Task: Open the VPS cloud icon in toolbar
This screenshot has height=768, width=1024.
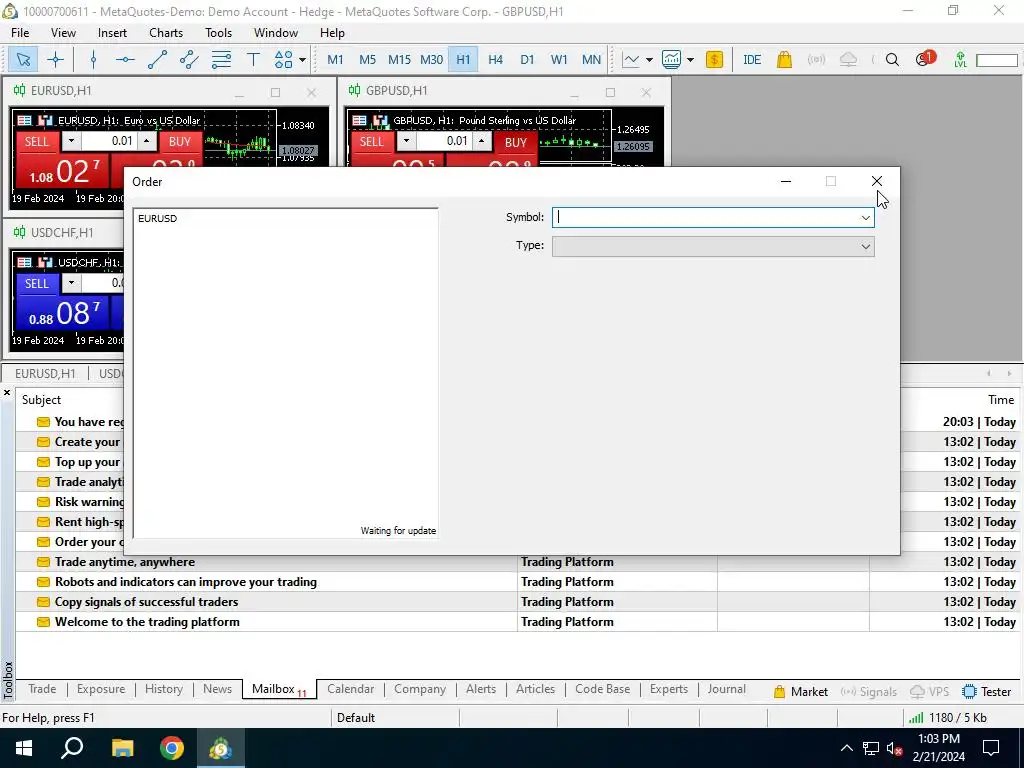Action: (848, 59)
